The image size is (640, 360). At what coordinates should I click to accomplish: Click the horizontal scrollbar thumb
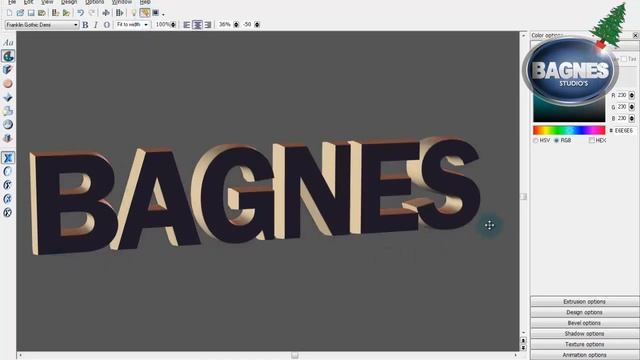(295, 356)
